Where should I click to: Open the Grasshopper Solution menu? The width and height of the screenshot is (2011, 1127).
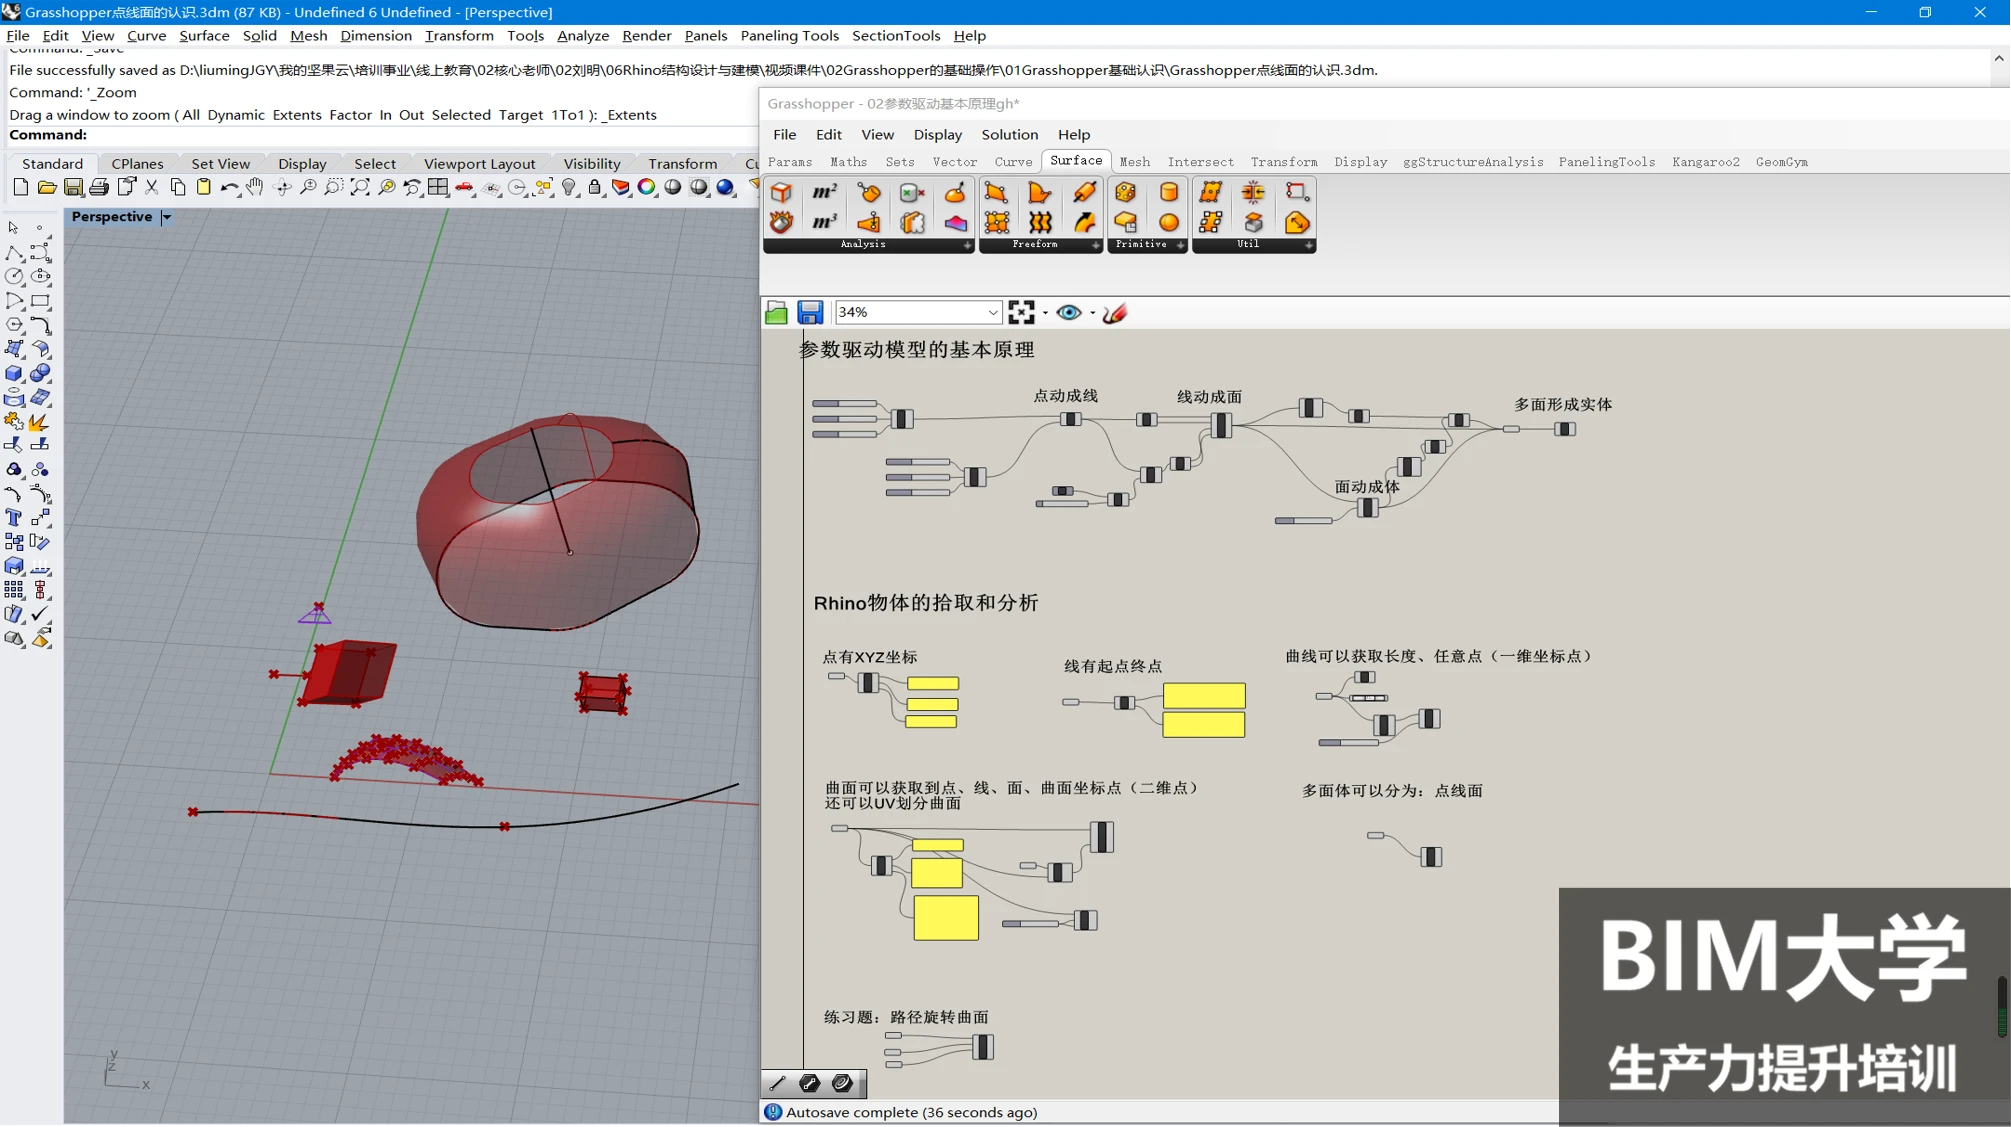(1009, 134)
